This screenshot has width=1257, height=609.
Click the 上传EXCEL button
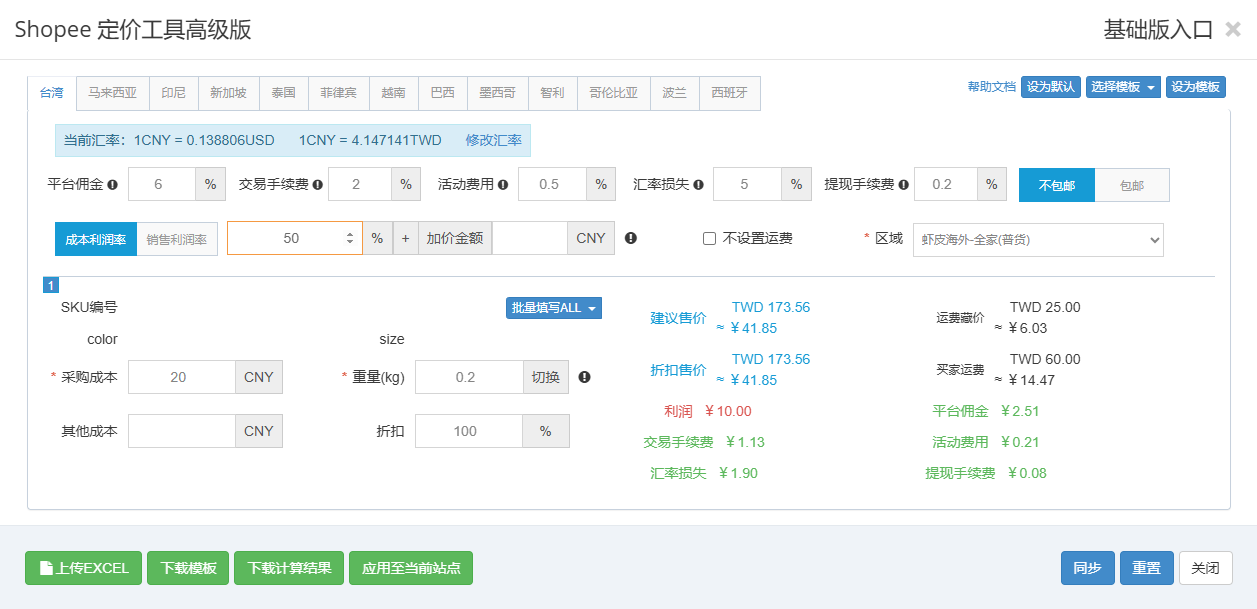(x=84, y=568)
